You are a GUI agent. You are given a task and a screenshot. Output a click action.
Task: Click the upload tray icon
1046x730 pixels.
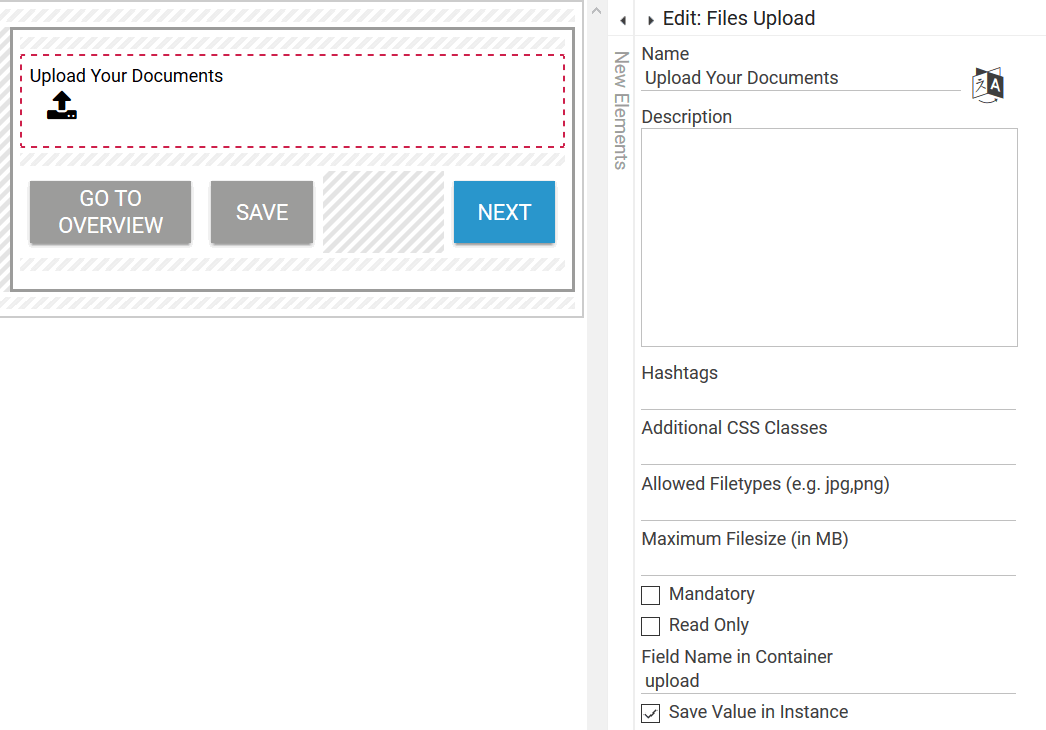[x=62, y=106]
